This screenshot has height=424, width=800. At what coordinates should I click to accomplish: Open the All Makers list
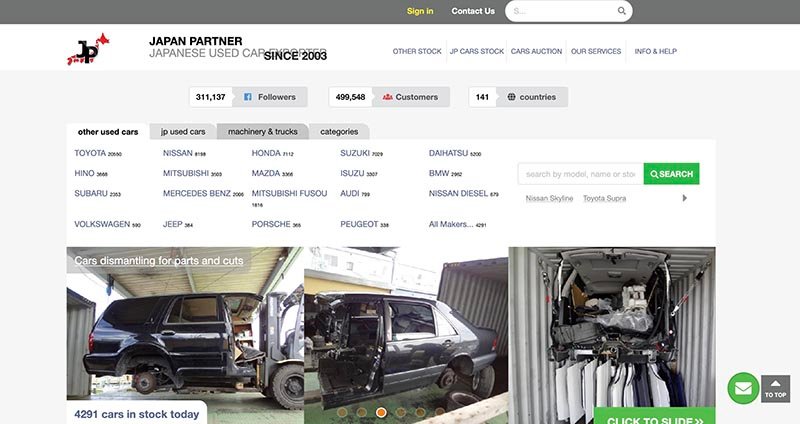click(x=451, y=224)
